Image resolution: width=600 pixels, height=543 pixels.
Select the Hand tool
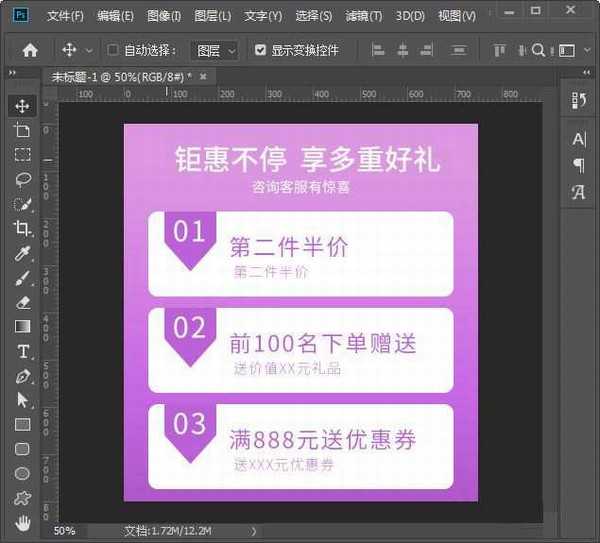(x=22, y=522)
